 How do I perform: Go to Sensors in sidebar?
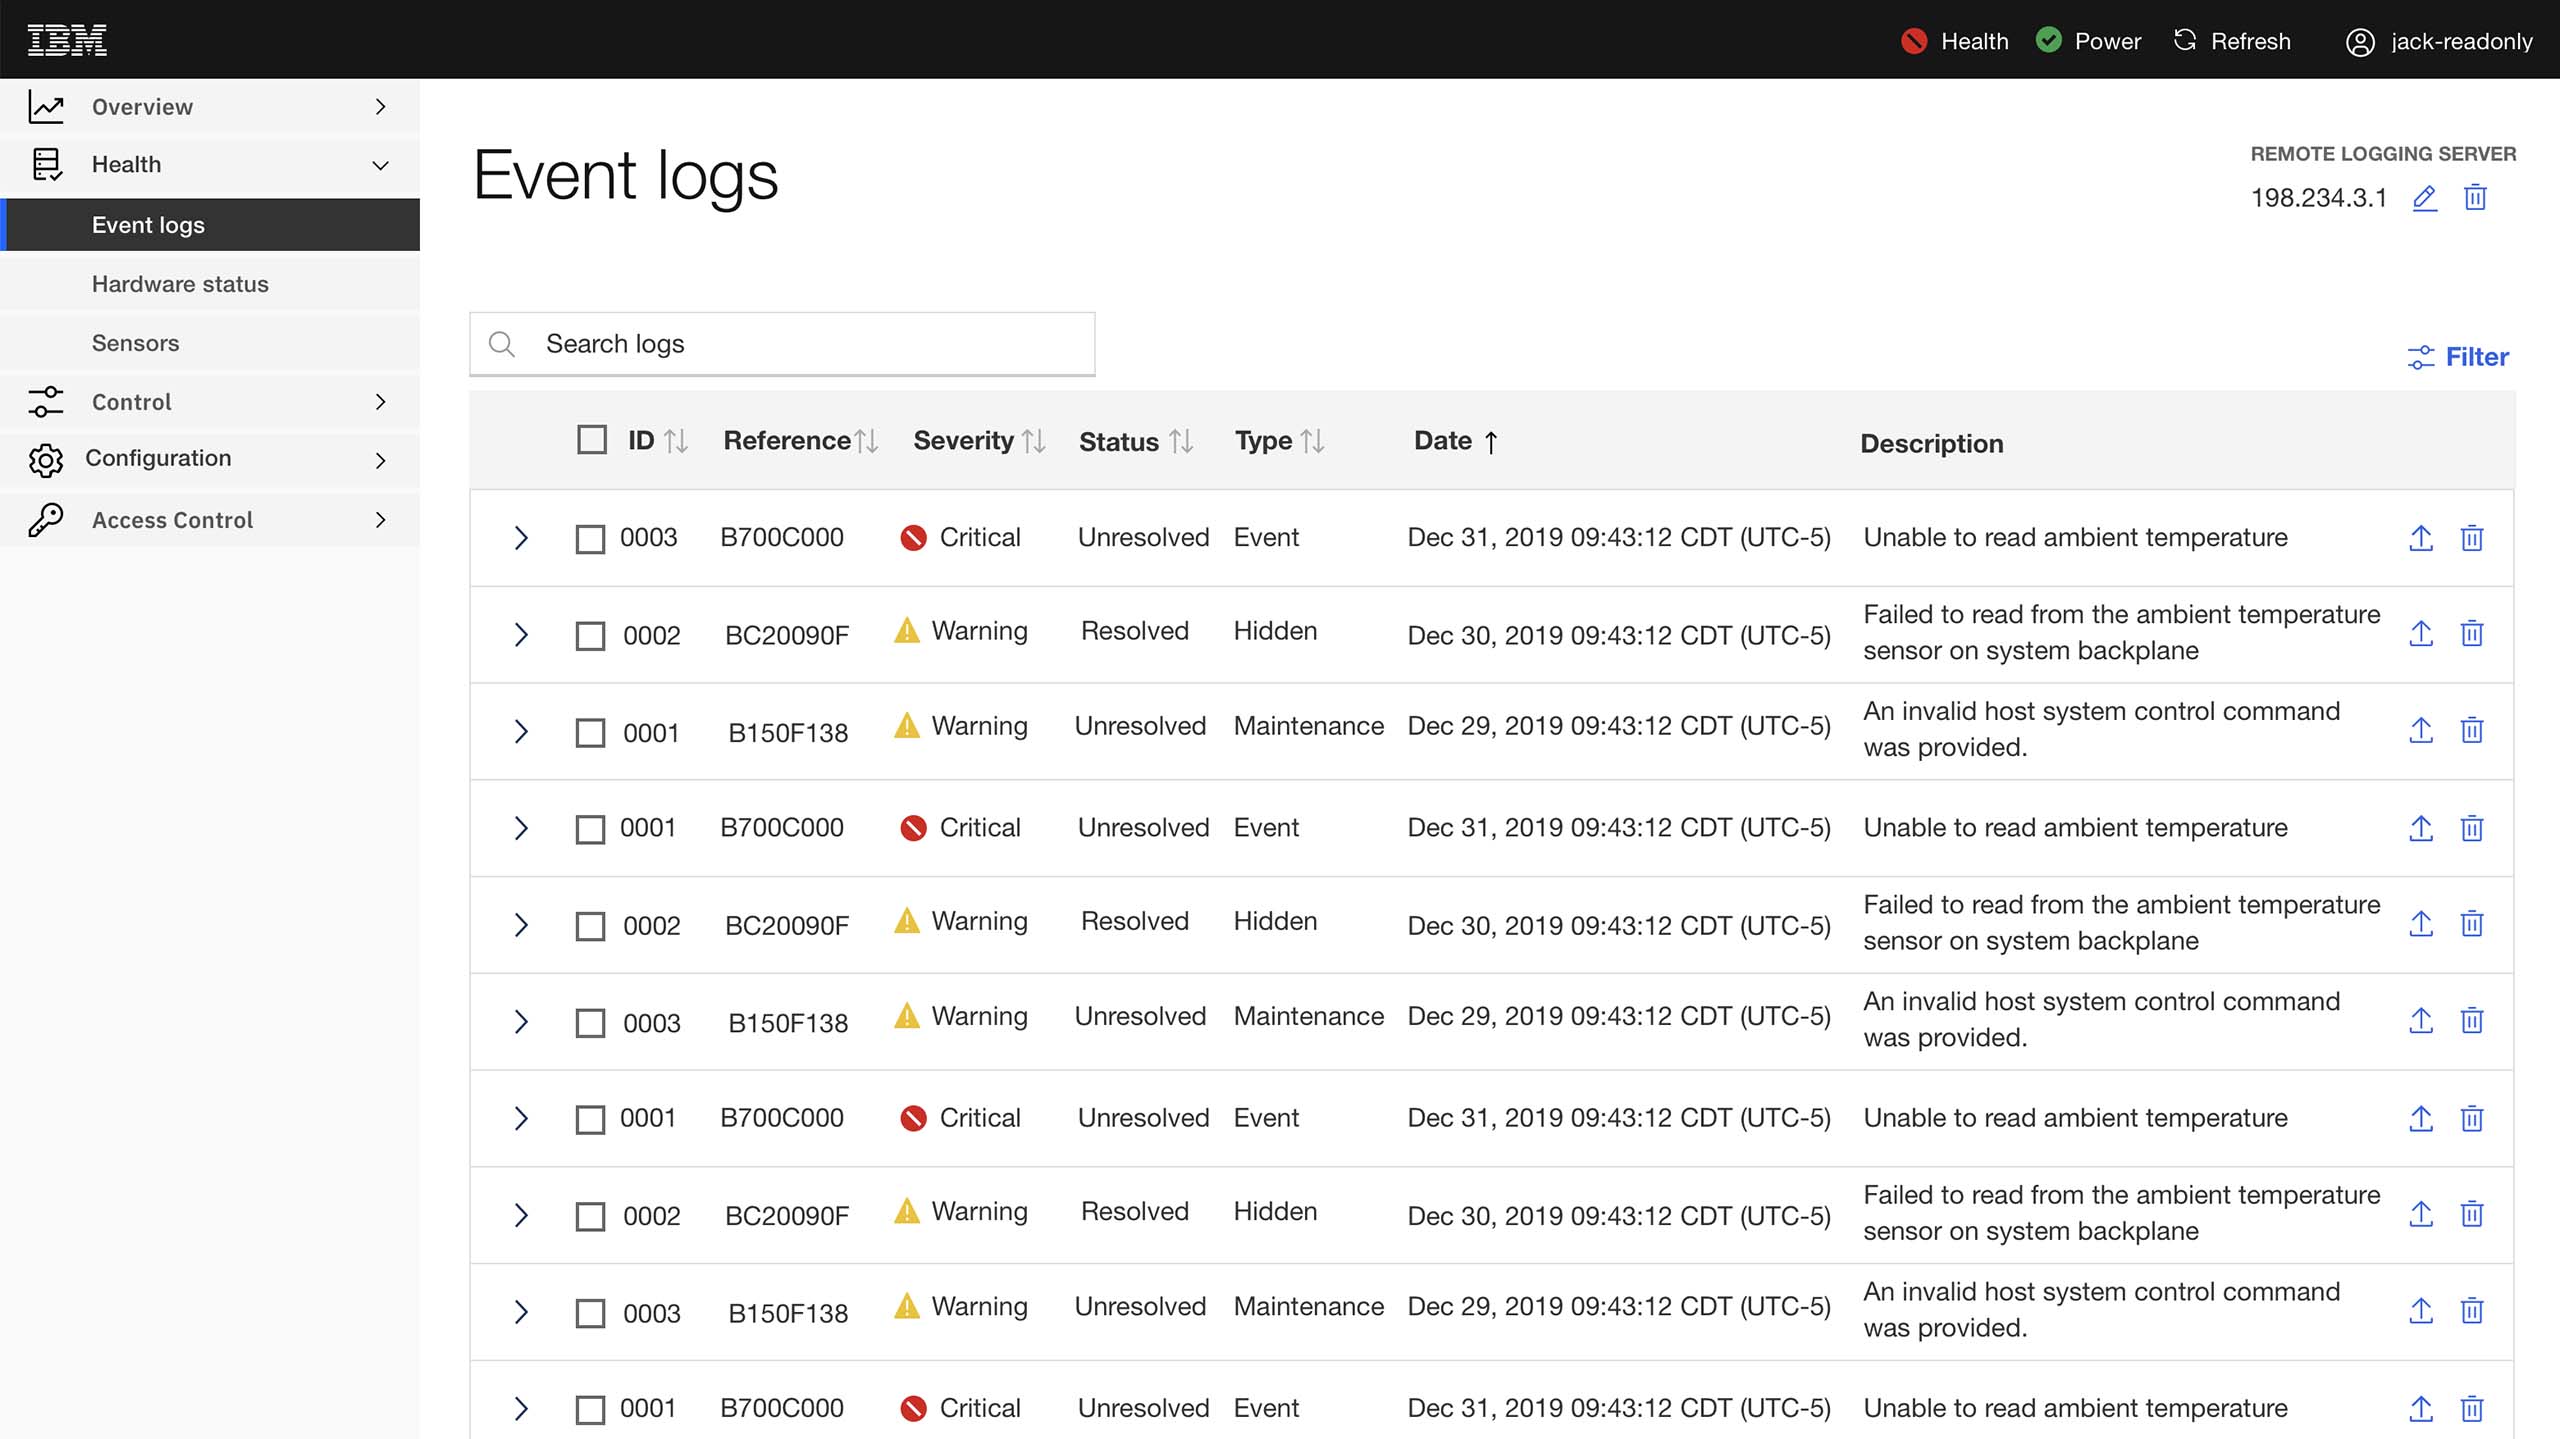[x=136, y=343]
